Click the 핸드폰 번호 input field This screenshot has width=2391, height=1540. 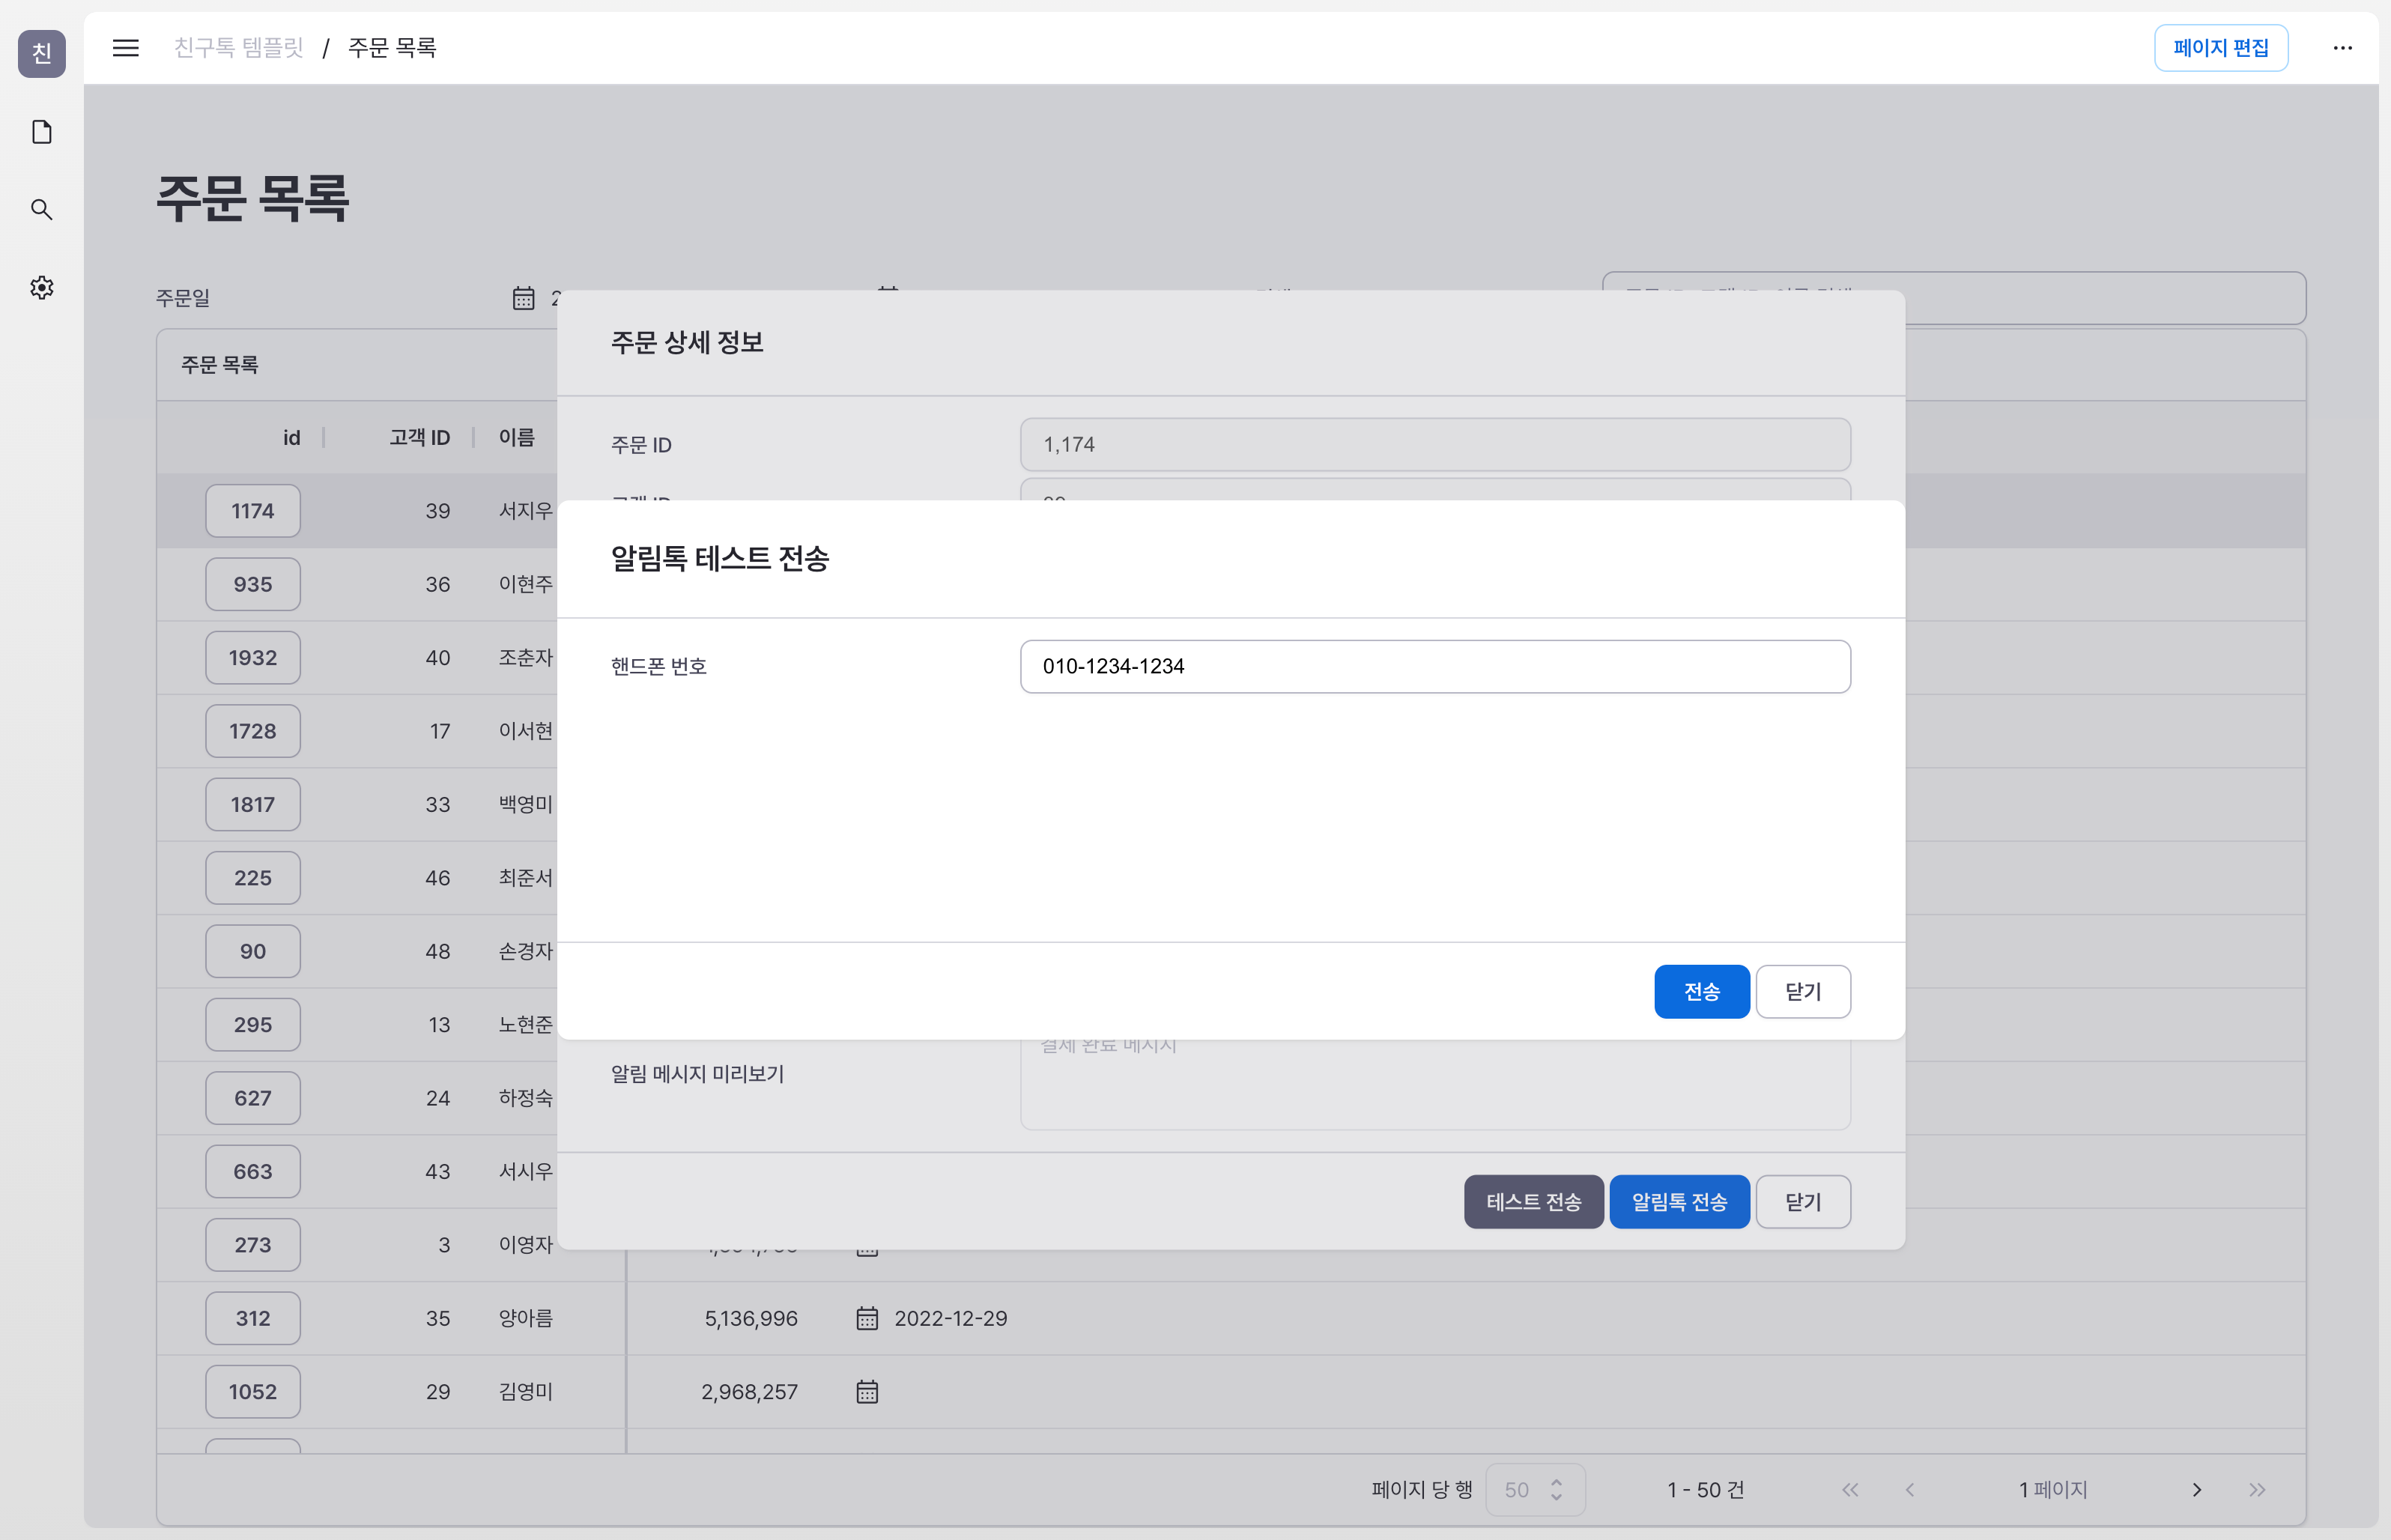(1435, 667)
